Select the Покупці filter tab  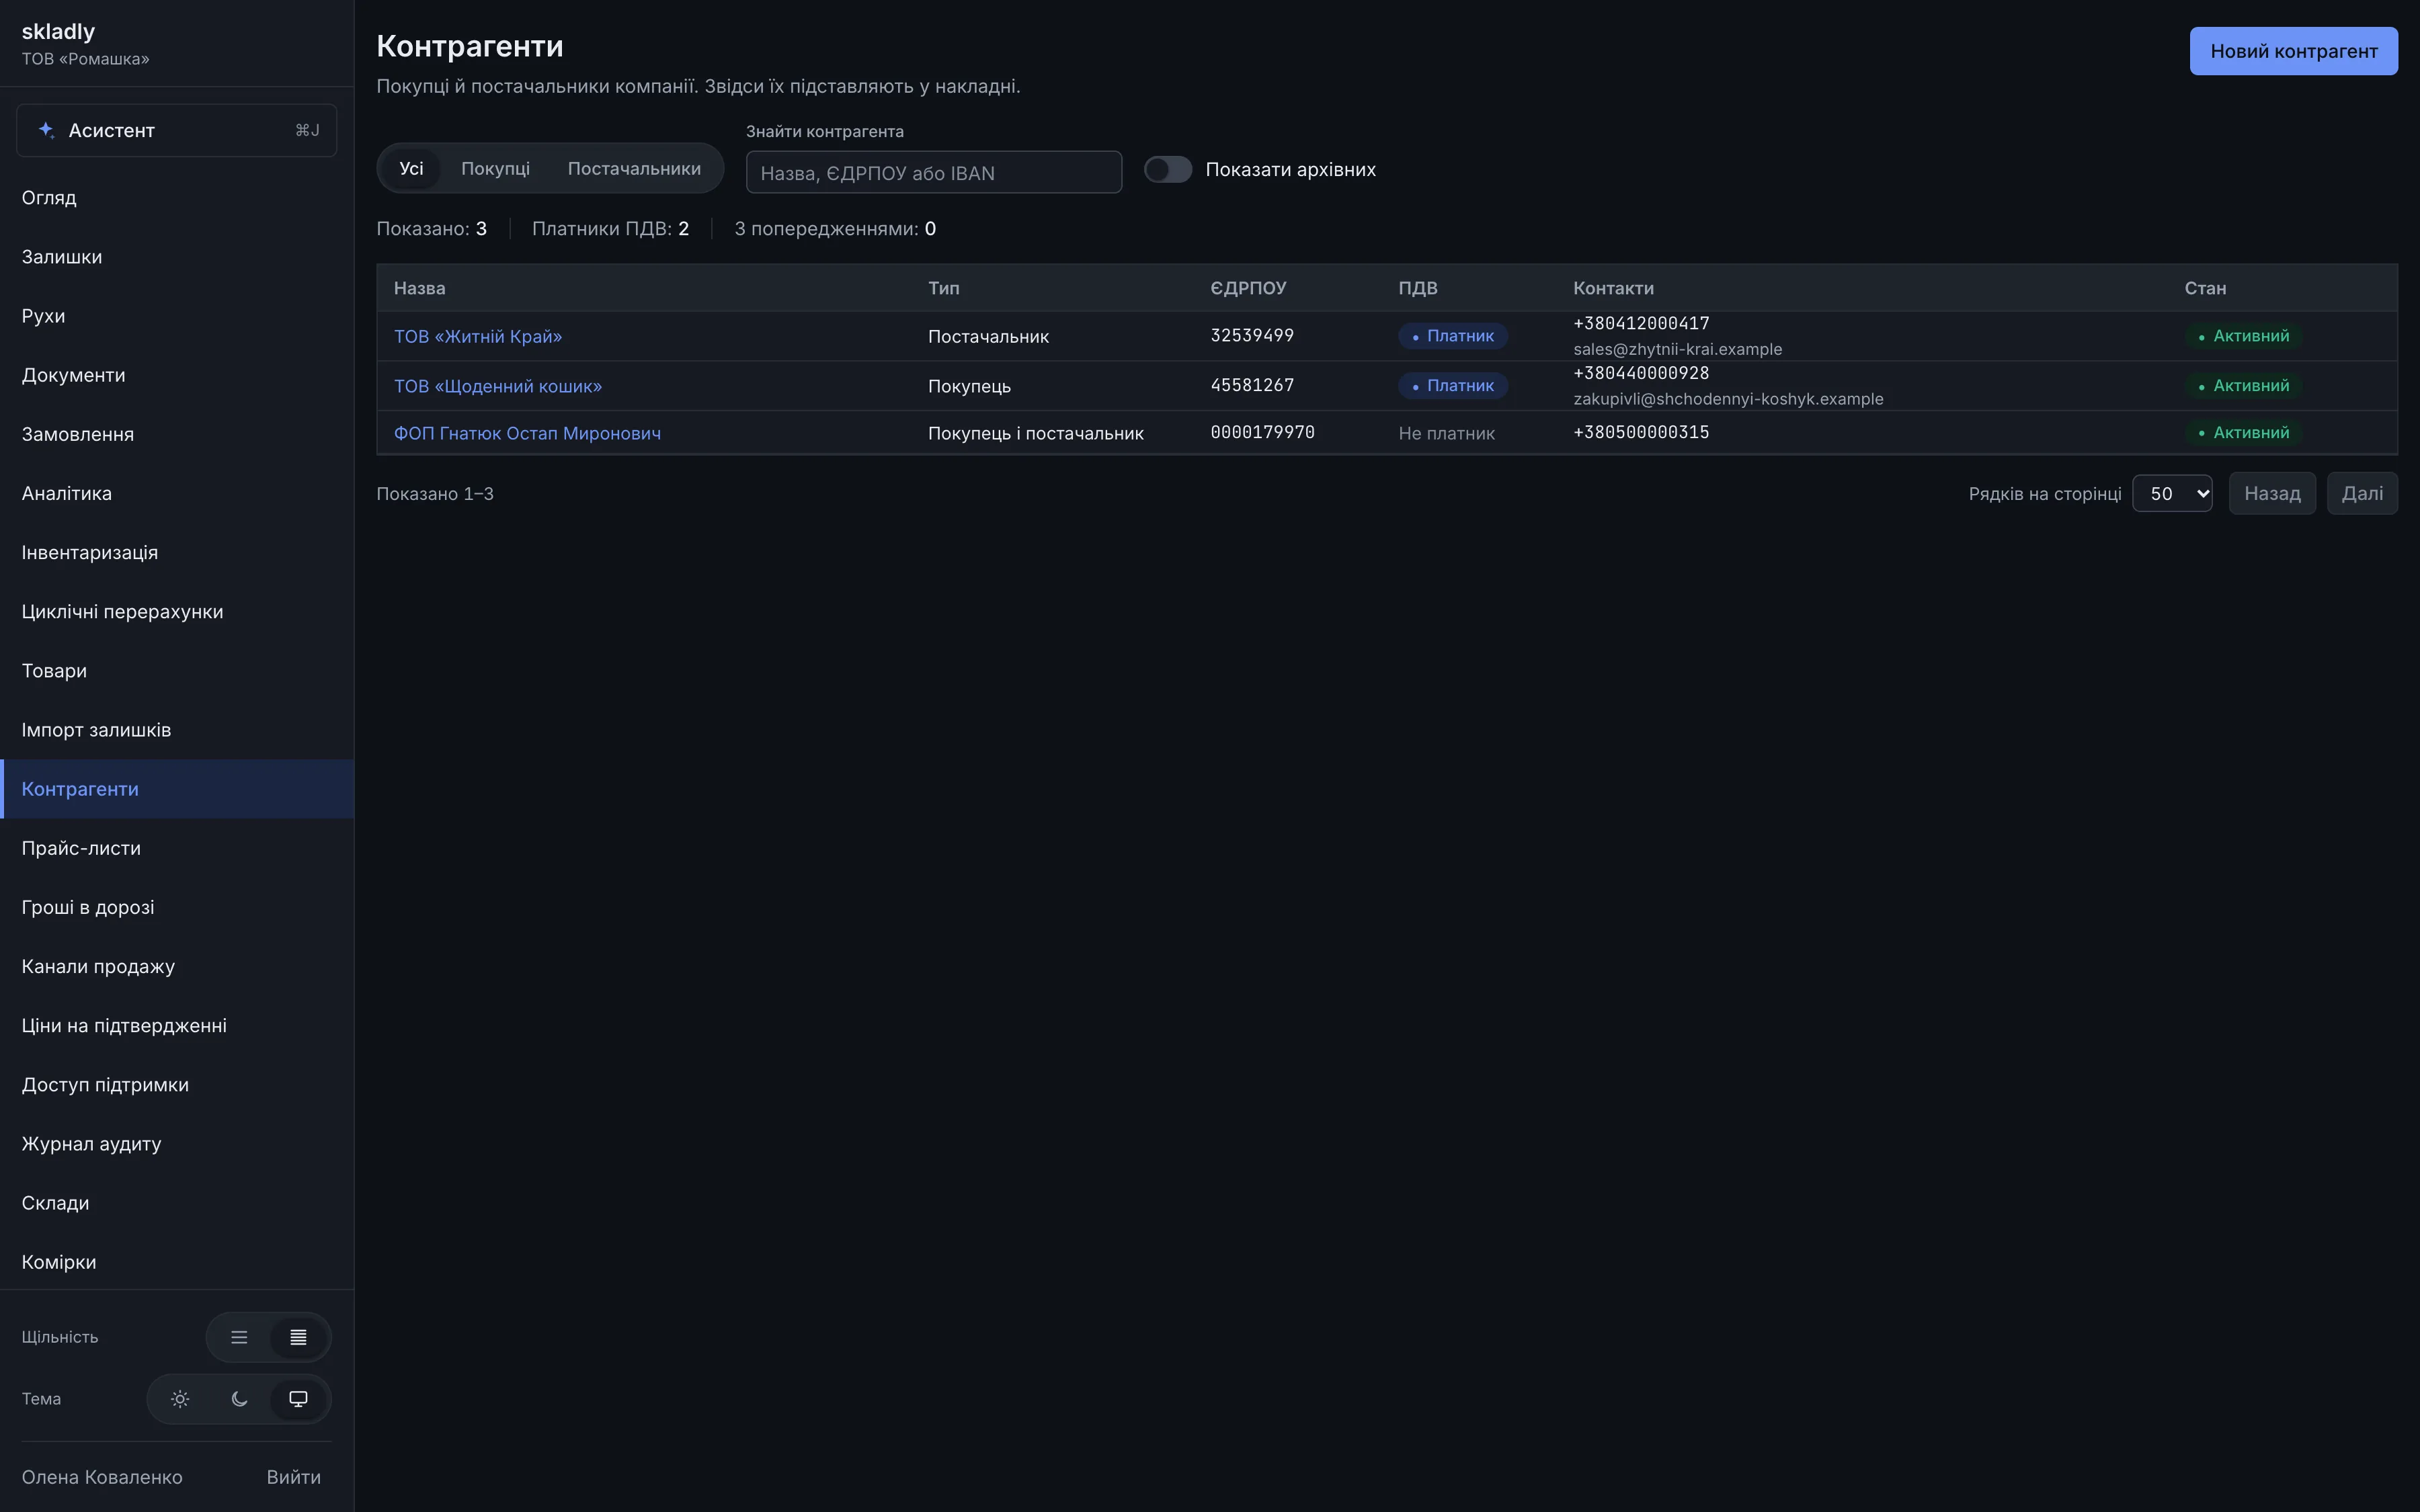tap(495, 169)
